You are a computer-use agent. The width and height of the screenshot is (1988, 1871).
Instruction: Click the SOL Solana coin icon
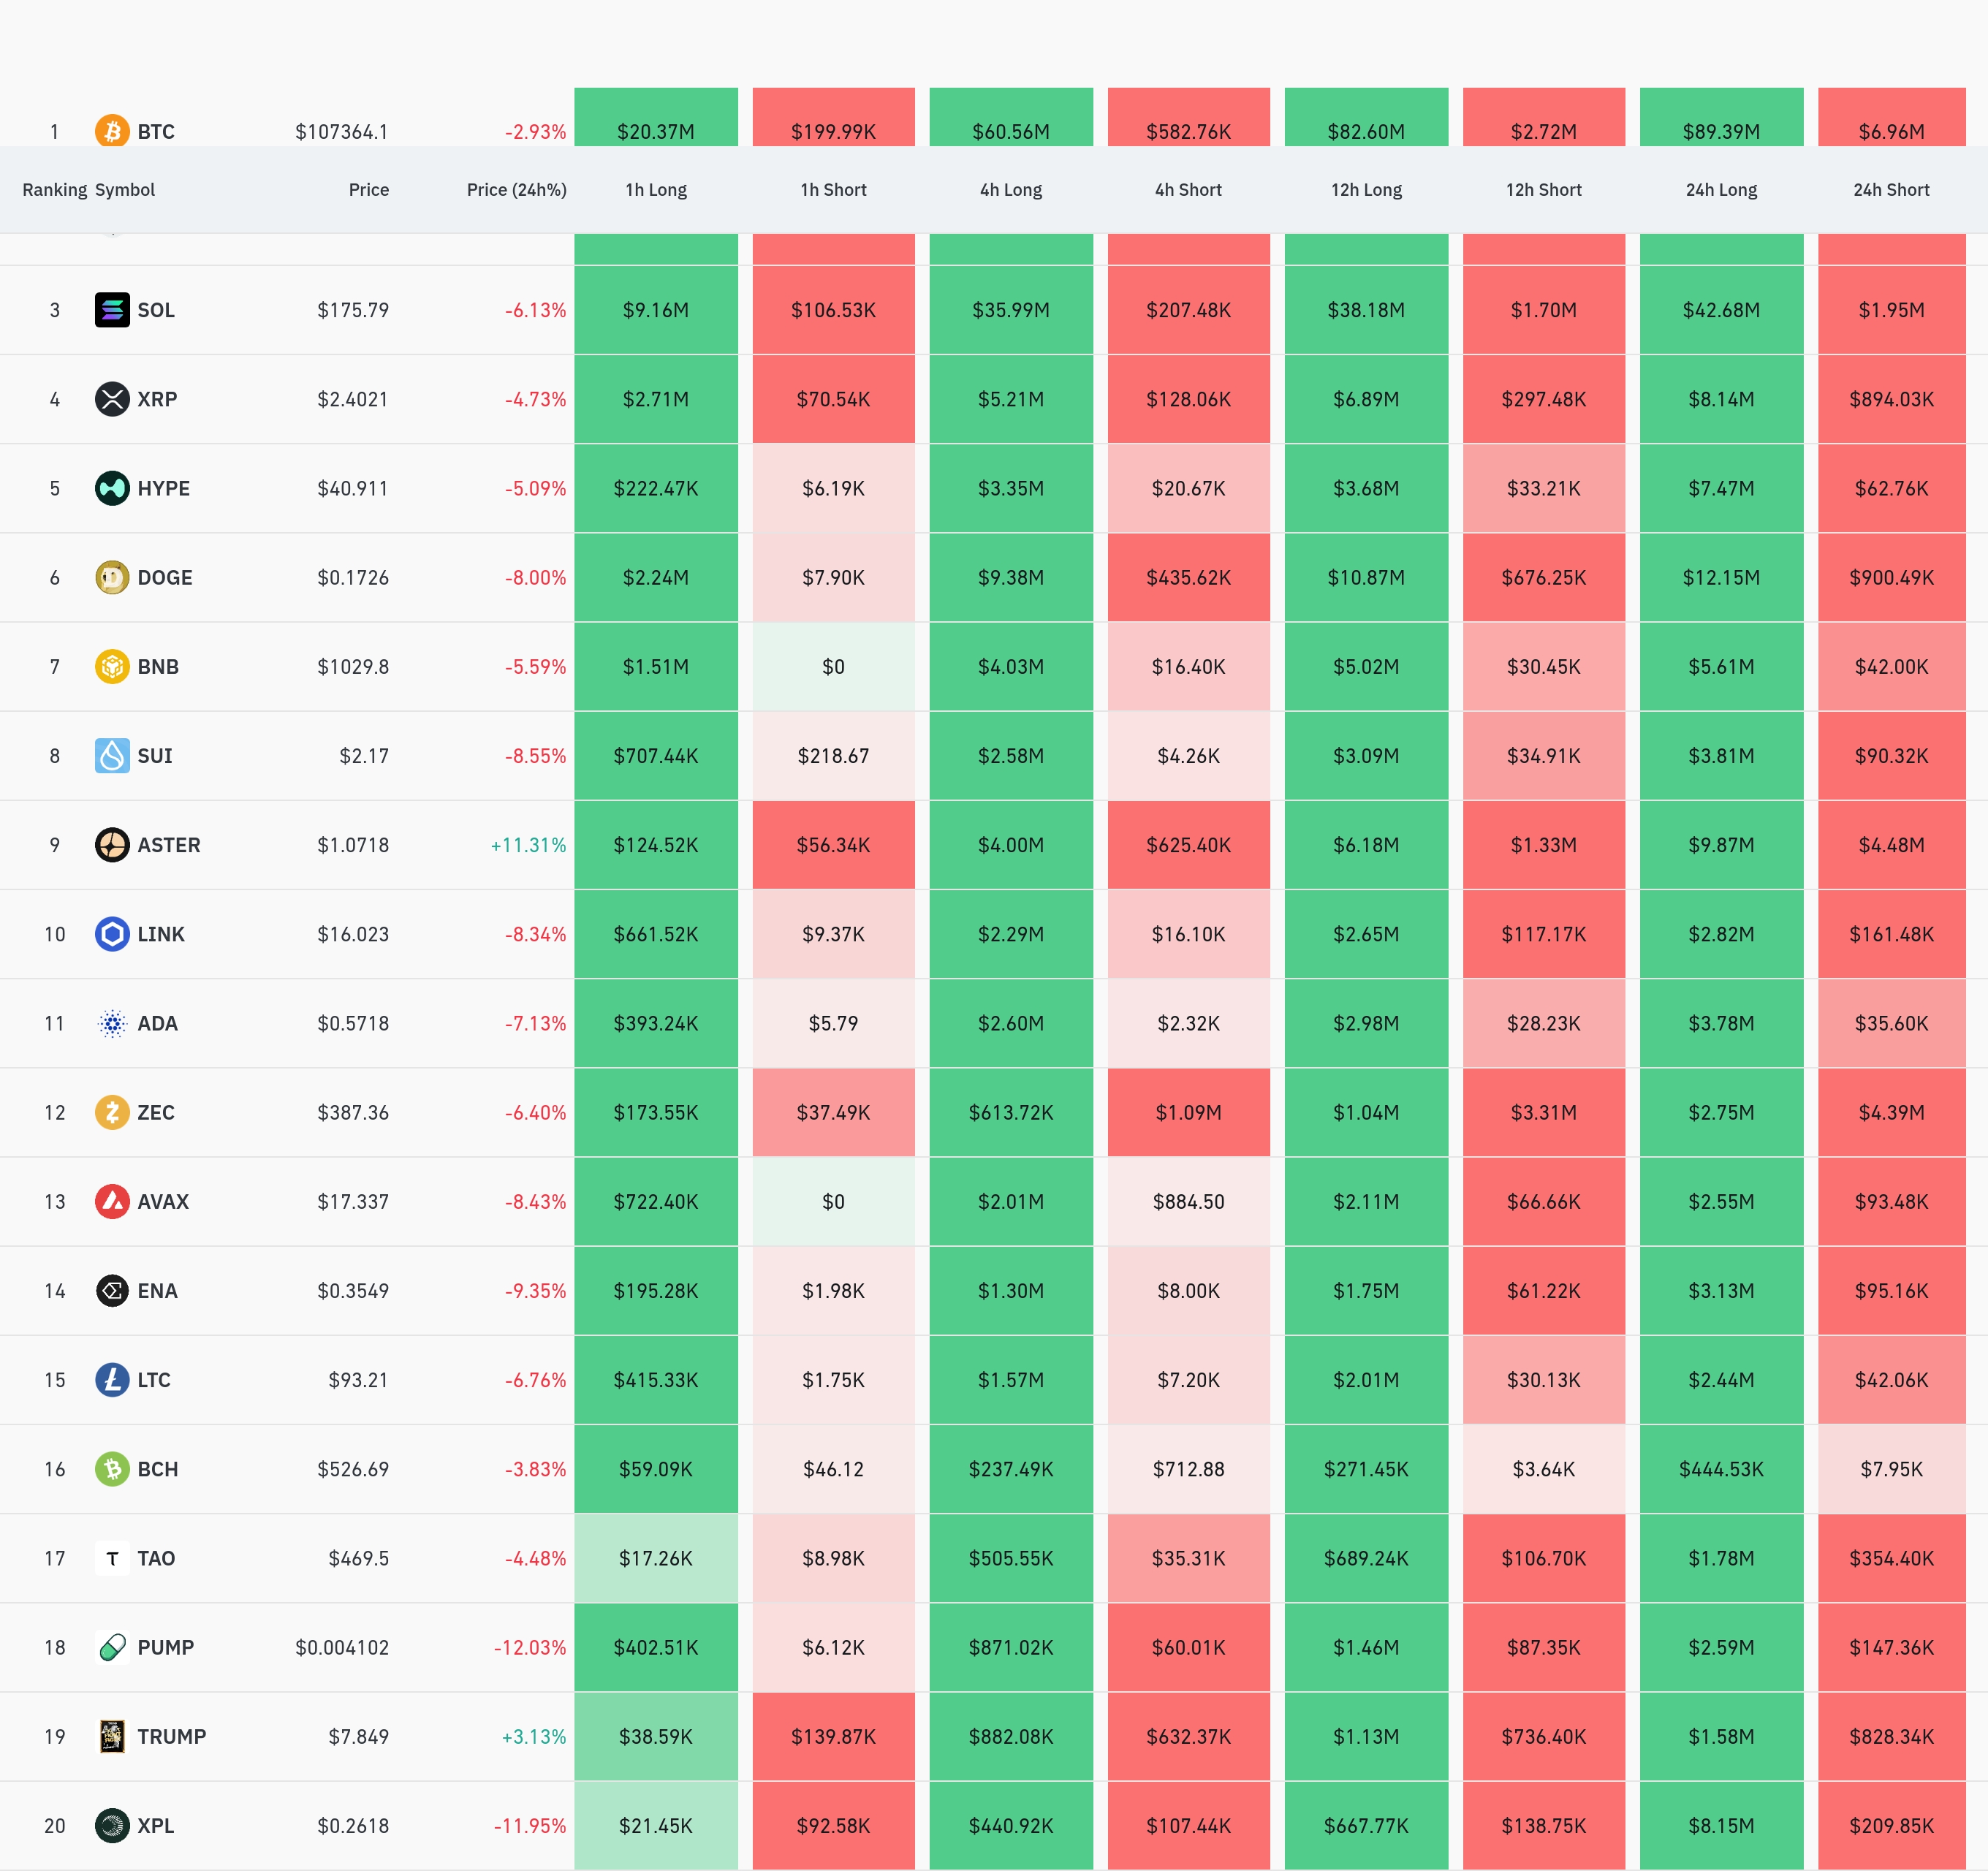(112, 310)
